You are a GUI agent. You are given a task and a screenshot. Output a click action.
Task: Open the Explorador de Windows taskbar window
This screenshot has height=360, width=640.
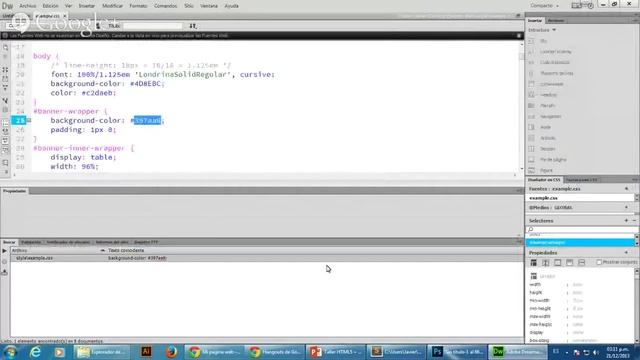(x=102, y=352)
